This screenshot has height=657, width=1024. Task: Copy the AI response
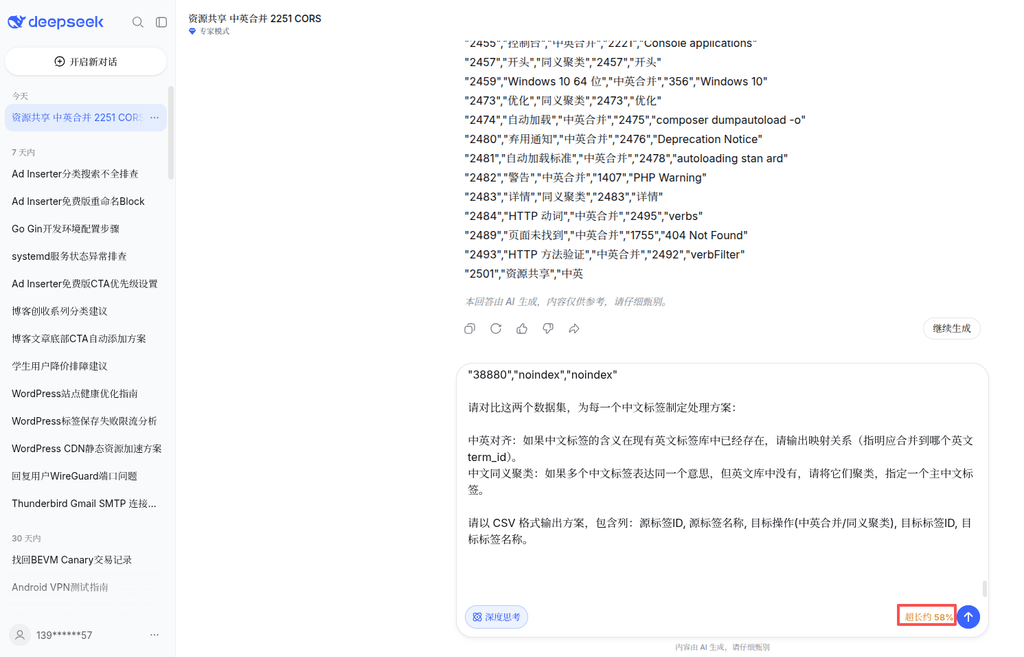click(470, 328)
